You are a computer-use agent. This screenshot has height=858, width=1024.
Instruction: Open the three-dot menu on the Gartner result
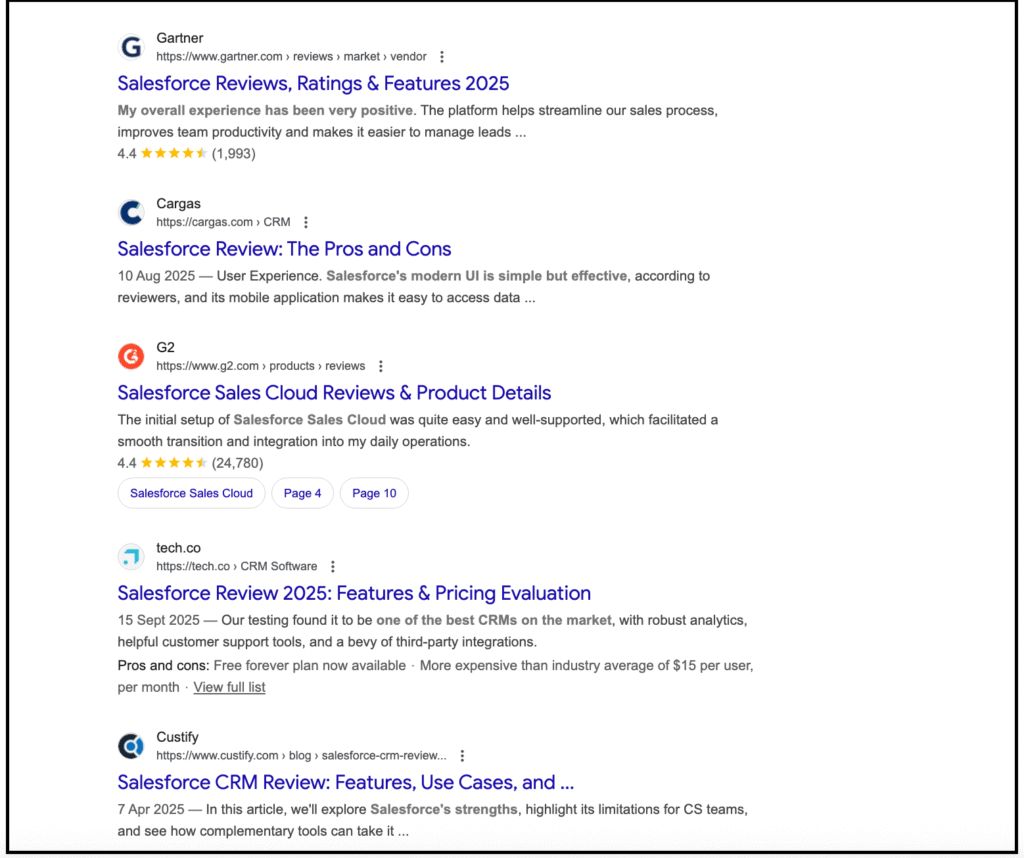[x=442, y=57]
